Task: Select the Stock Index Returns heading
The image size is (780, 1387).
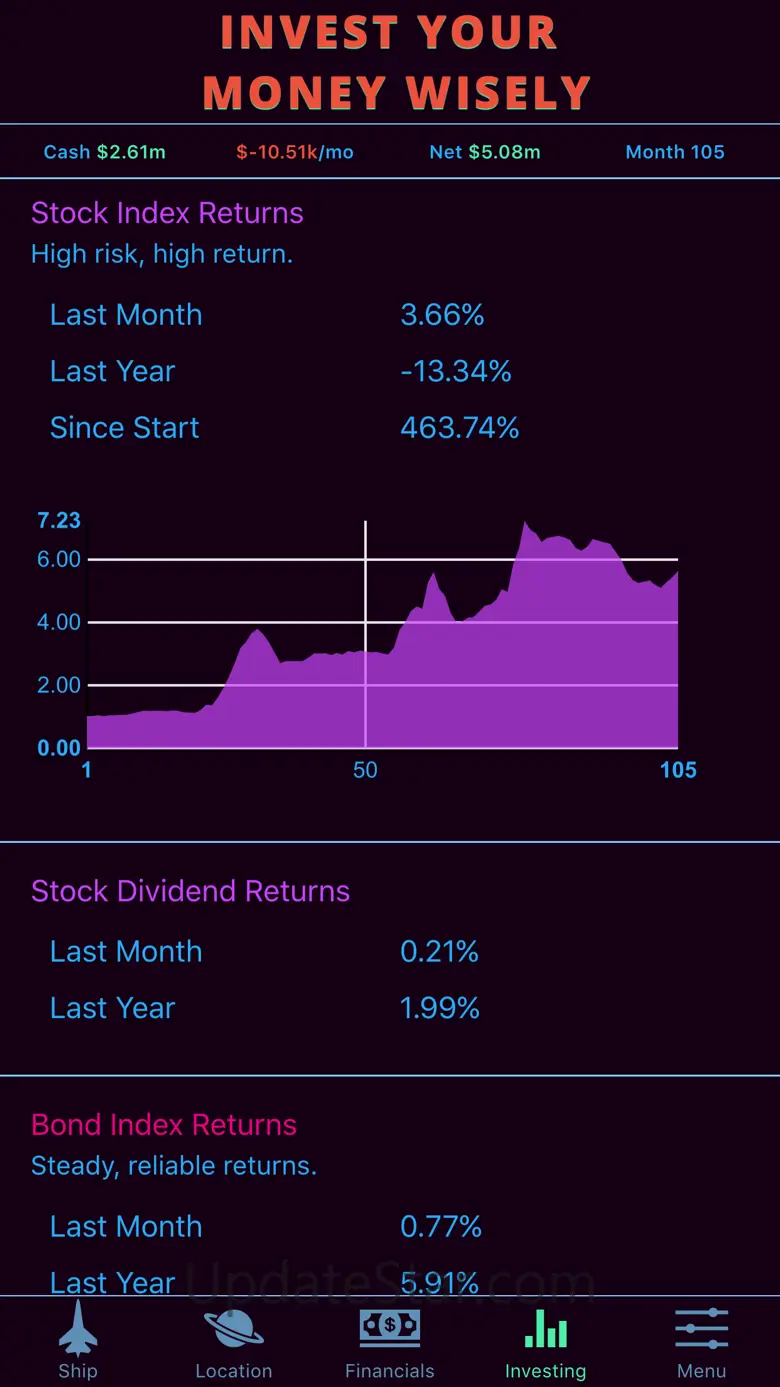Action: (167, 213)
